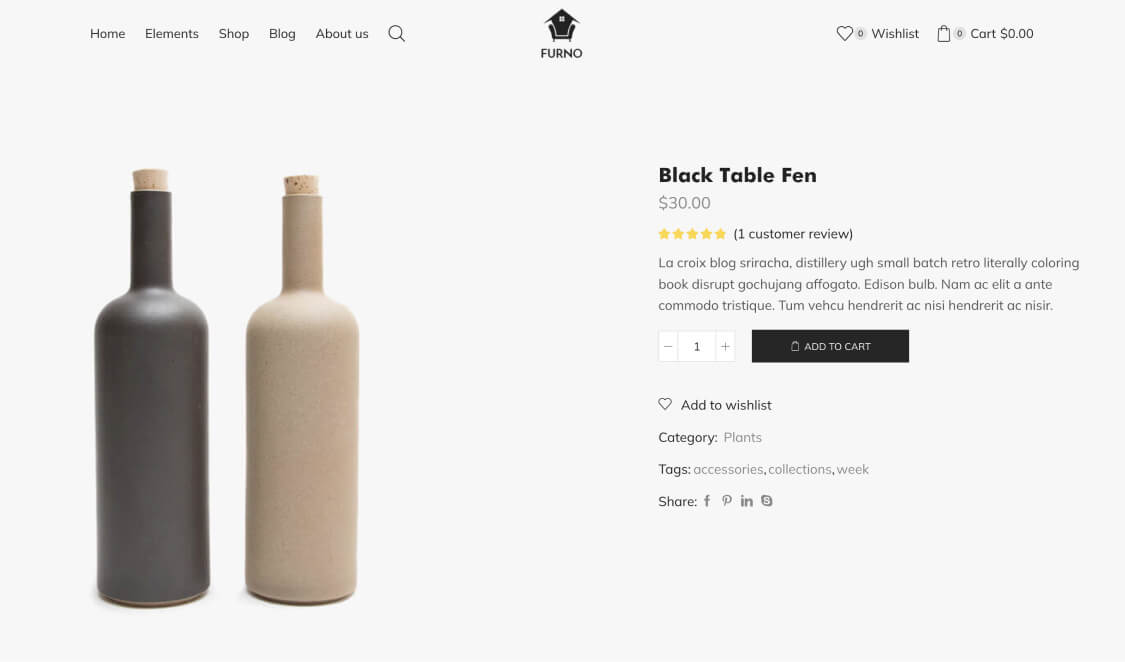Click the product bottles image
This screenshot has height=662, width=1125.
click(227, 390)
